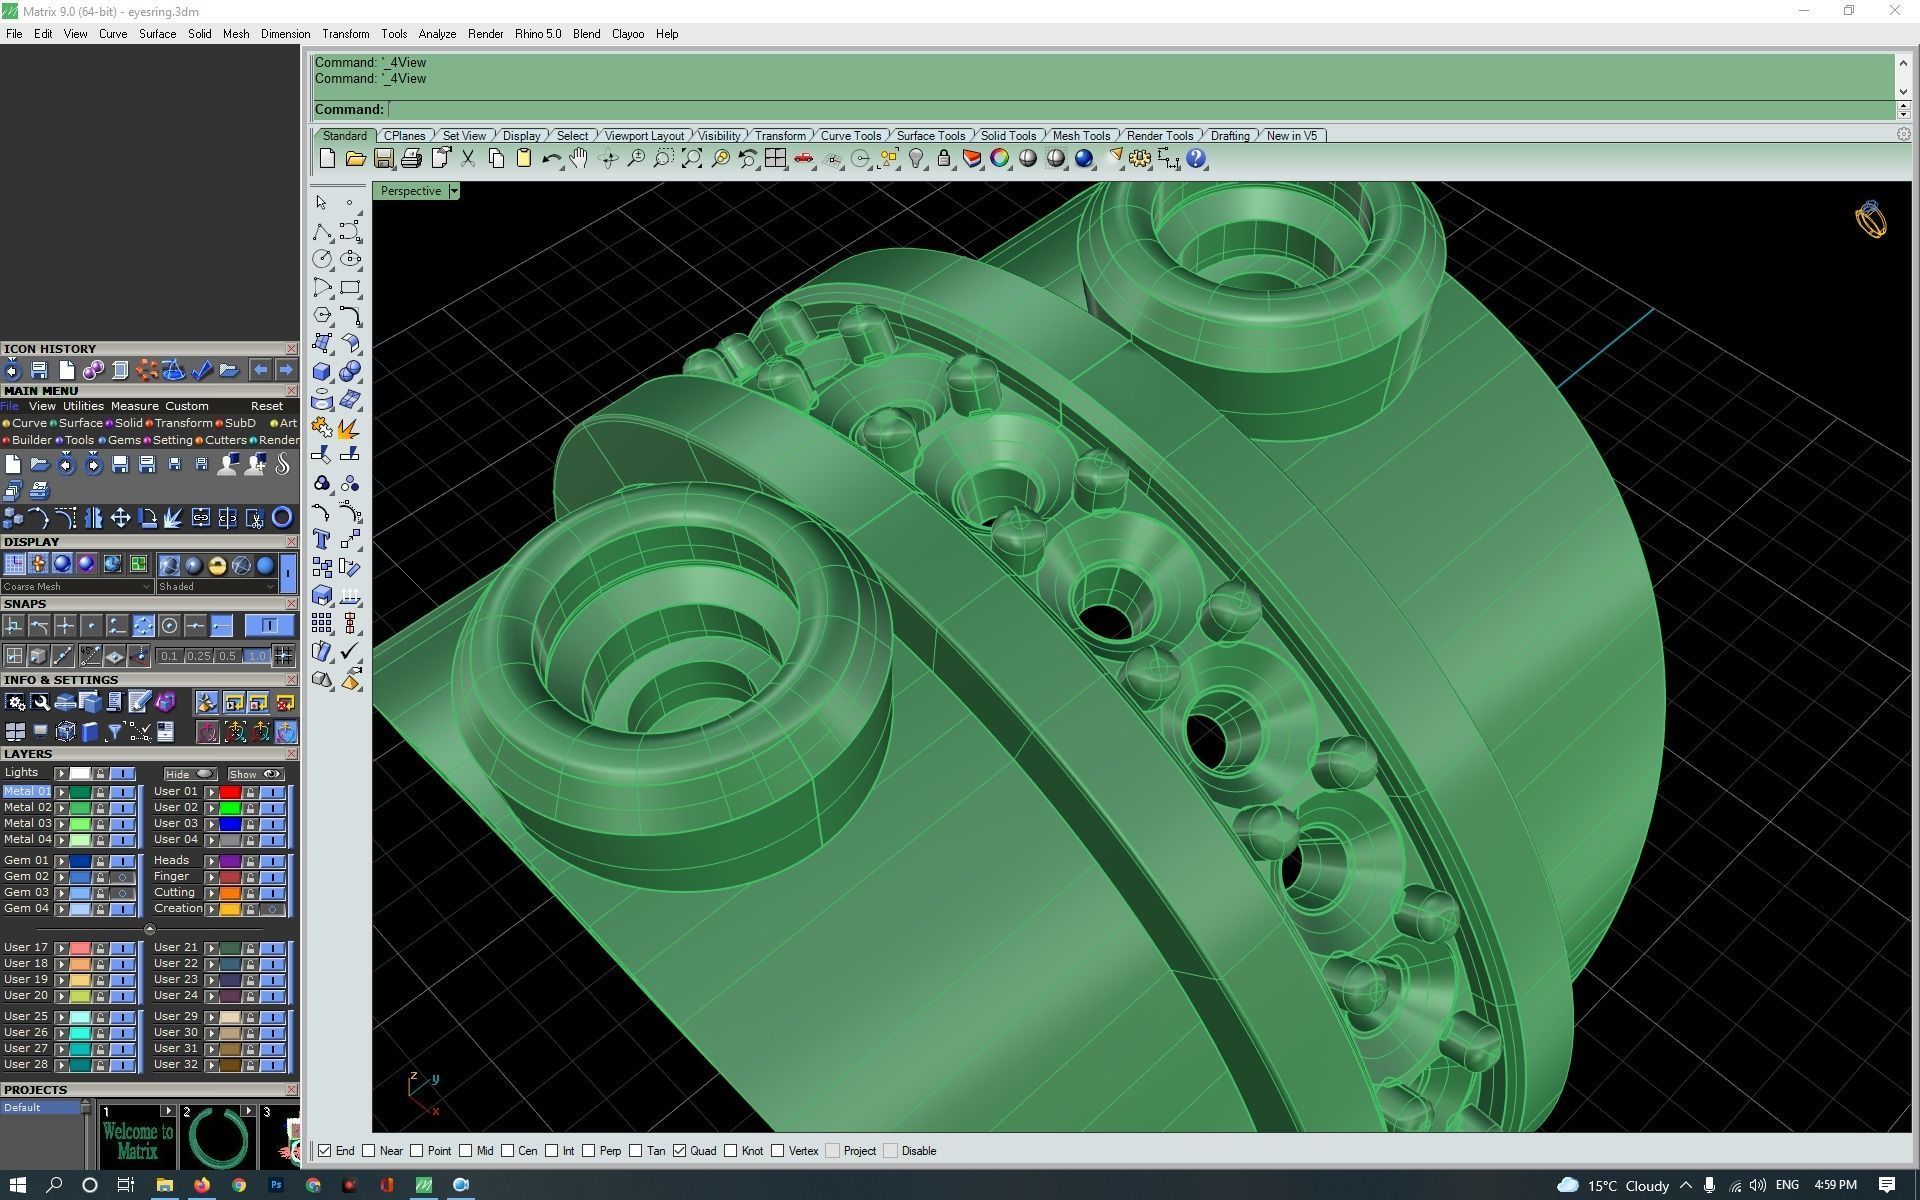Uncheck the Quad osnap checkbox

tap(680, 1151)
